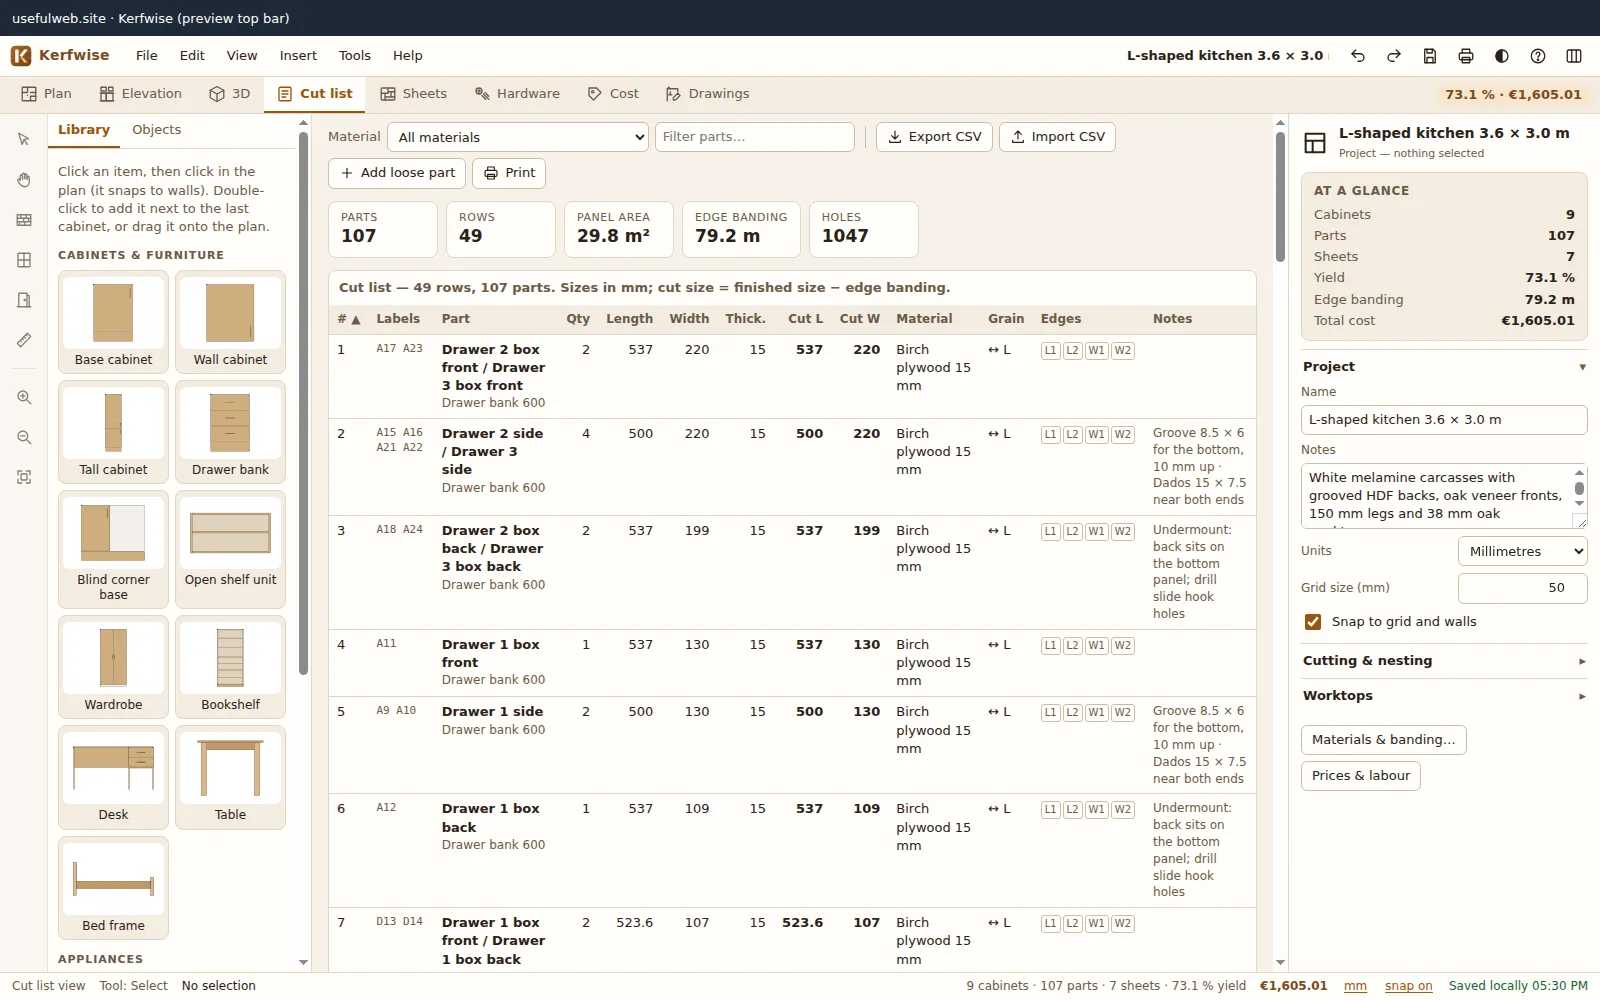Choose the wall tool icon in left toolbar
The image size is (1600, 1000).
pyautogui.click(x=24, y=220)
